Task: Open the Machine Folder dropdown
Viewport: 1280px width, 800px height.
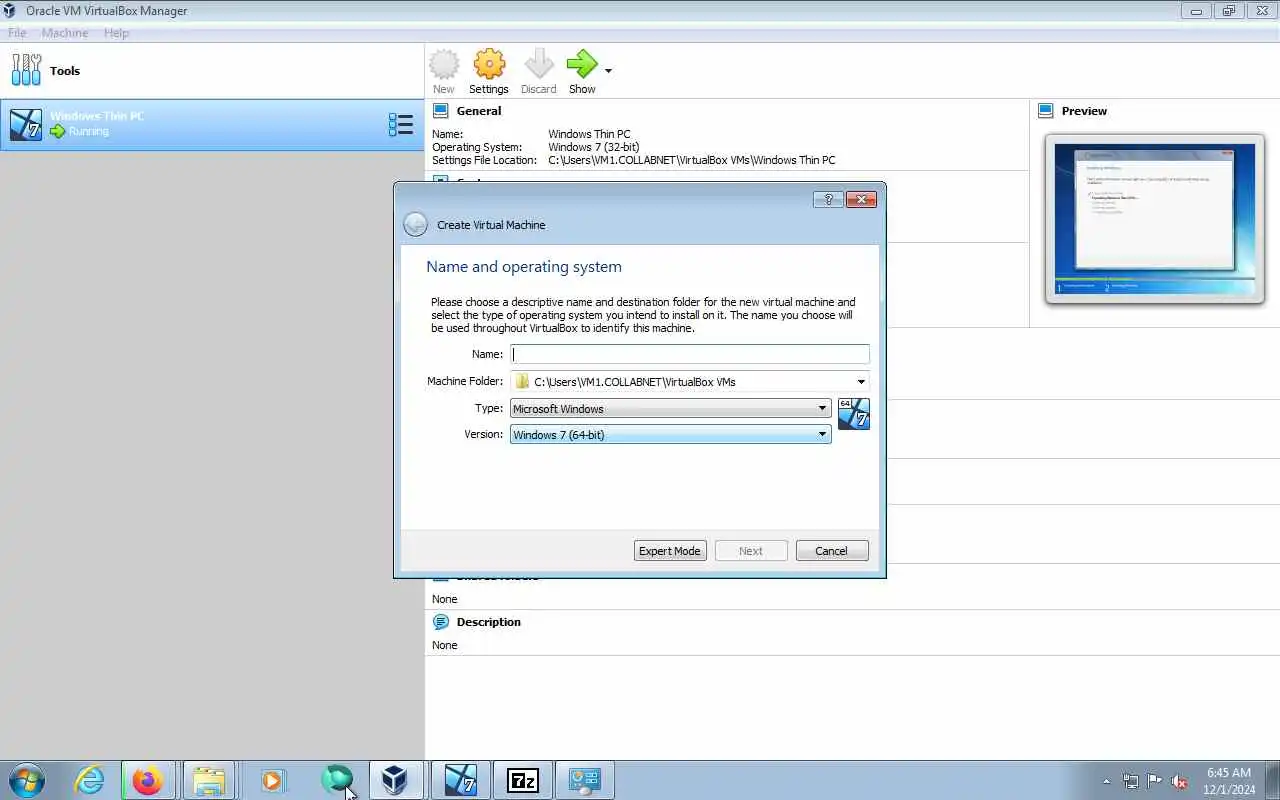Action: click(x=861, y=381)
